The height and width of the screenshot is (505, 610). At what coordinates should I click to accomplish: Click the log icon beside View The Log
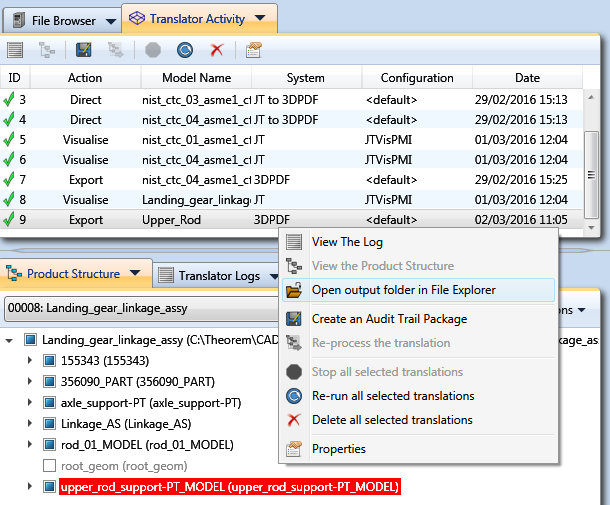(294, 242)
